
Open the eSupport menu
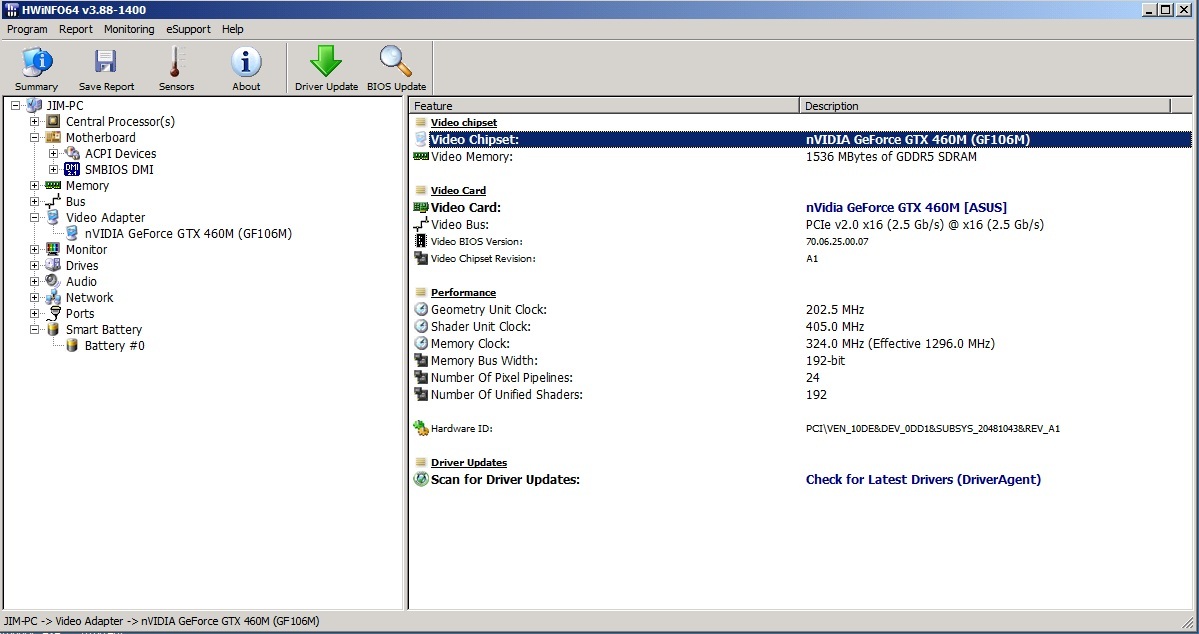(x=188, y=29)
